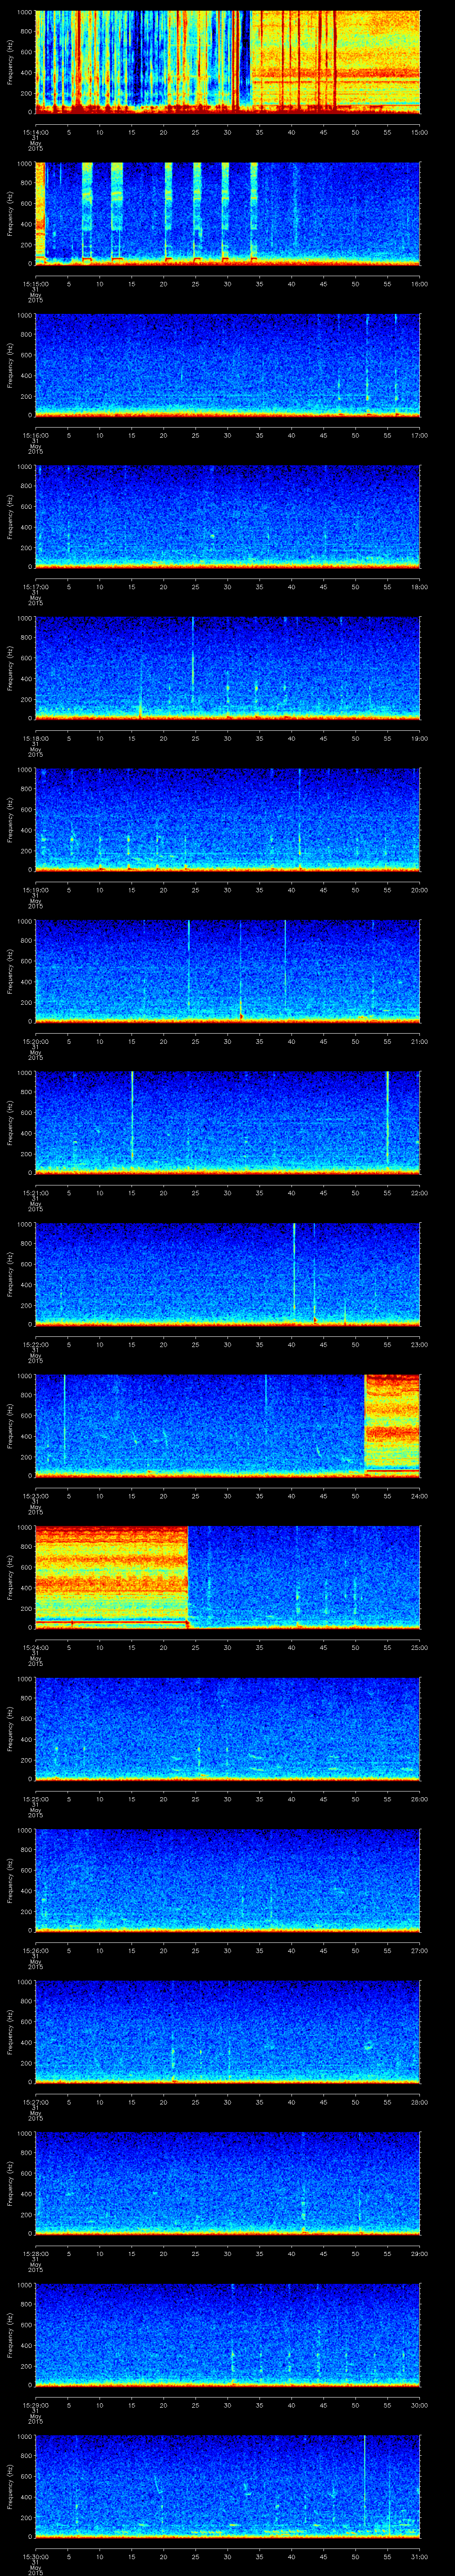Screen dimensions: 455x2576
Task: Select the 15:25:00 start time label
Action: 35,1799
